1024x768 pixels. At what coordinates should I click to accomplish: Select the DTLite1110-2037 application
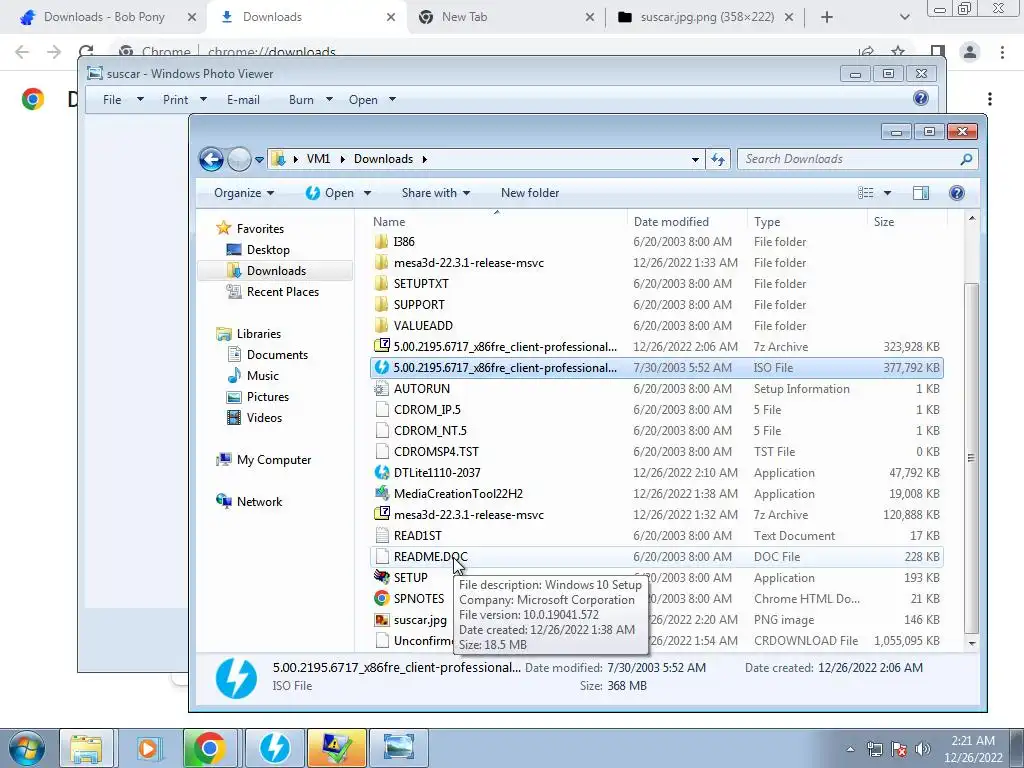656,473
